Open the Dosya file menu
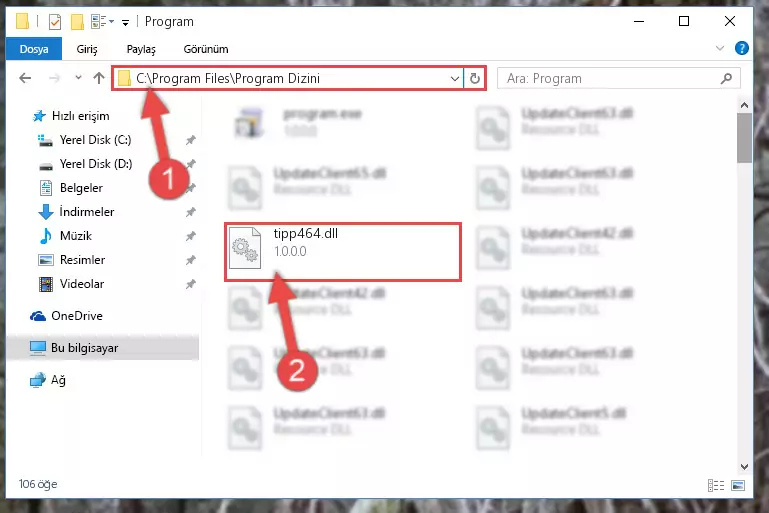This screenshot has height=513, width=769. (34, 49)
